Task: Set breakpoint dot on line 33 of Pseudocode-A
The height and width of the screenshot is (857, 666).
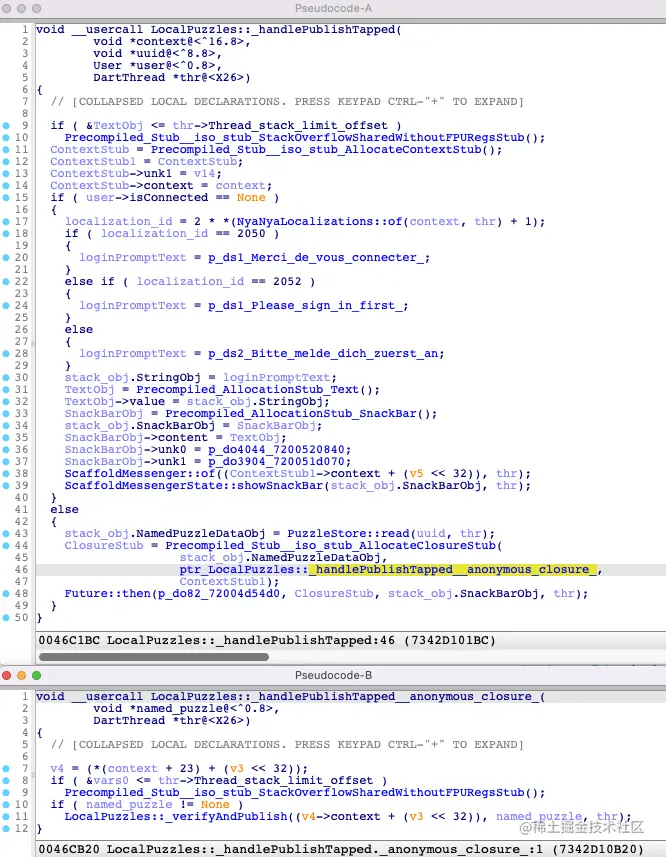Action: 6,414
